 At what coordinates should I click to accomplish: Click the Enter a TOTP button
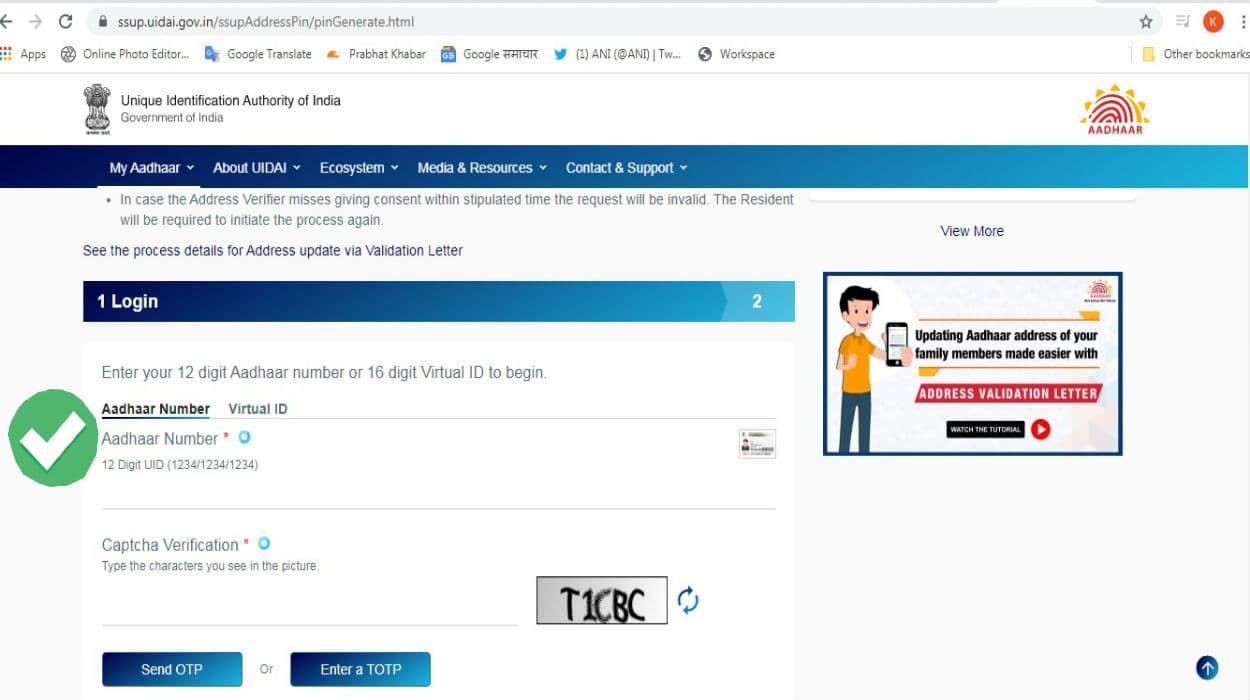point(360,669)
